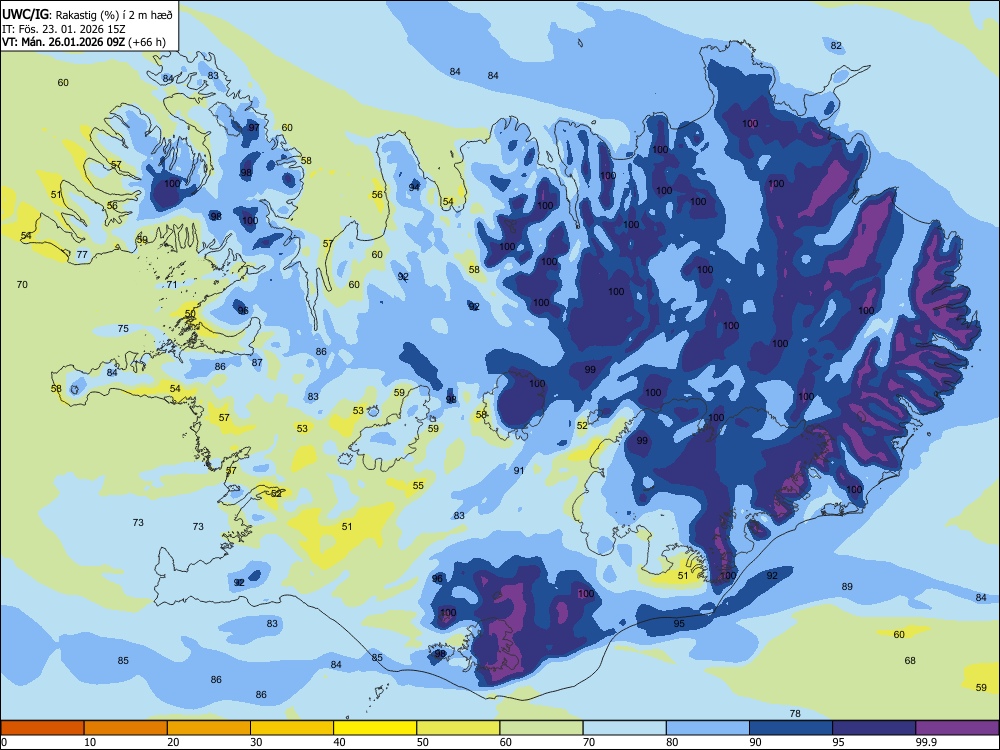Image resolution: width=1000 pixels, height=750 pixels.
Task: Click the humidity value 77 on the map
Action: (x=82, y=254)
